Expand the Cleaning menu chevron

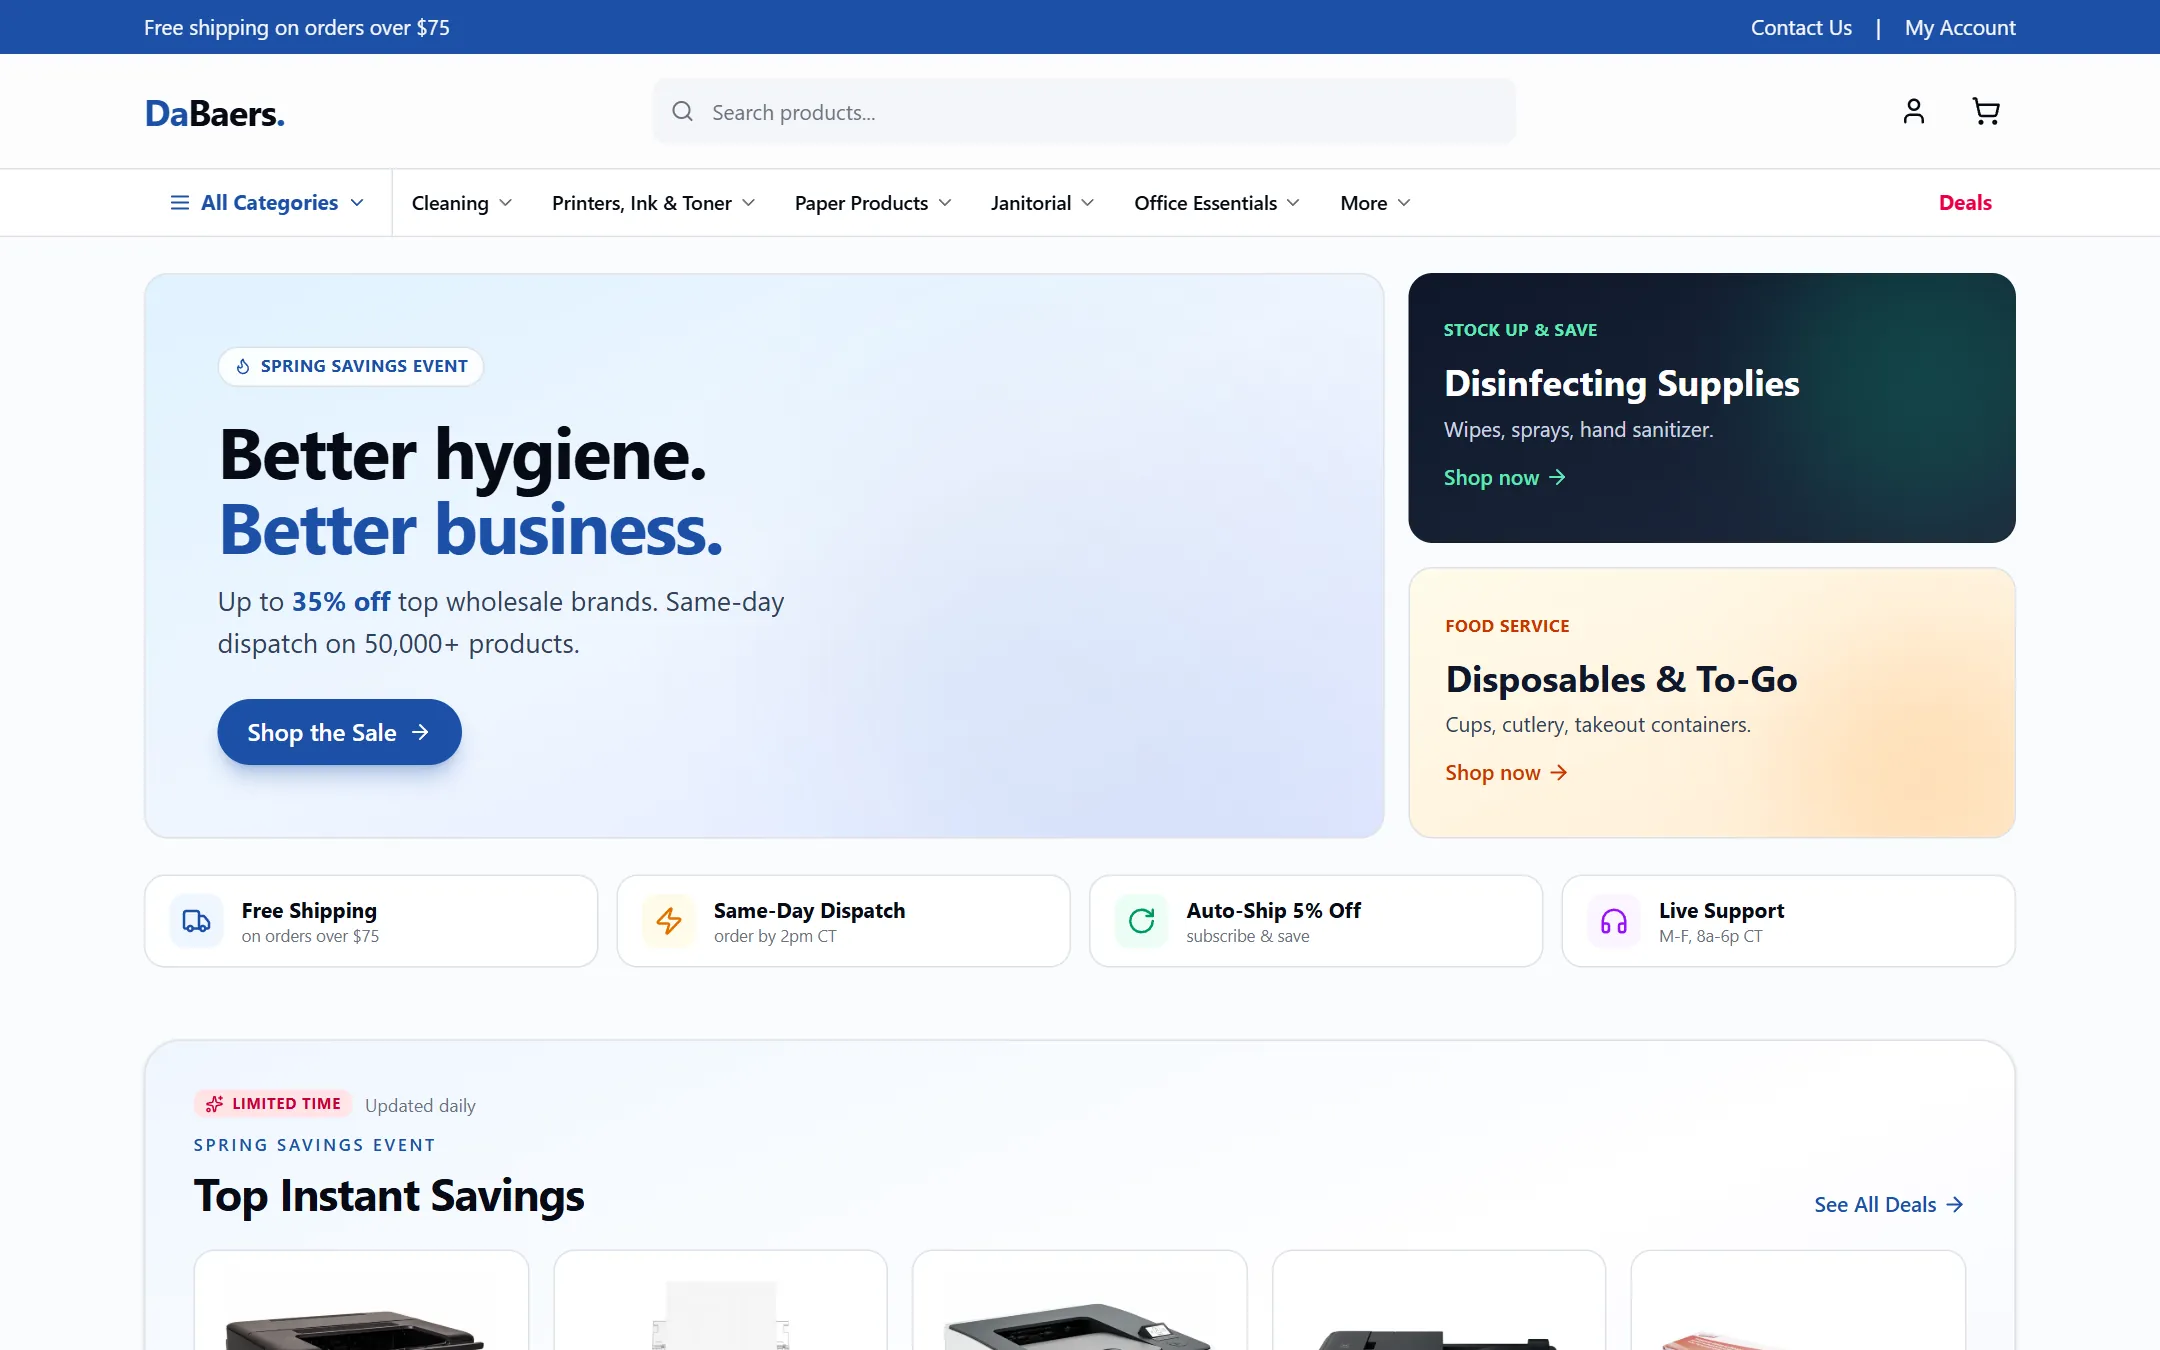[x=505, y=203]
